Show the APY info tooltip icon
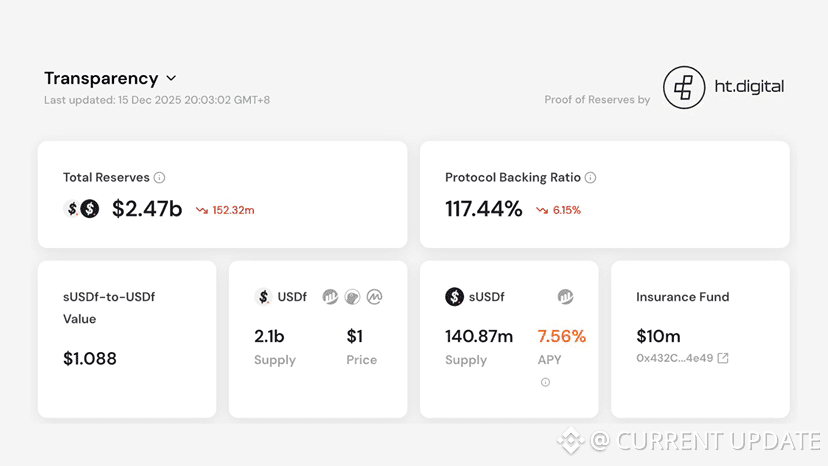This screenshot has height=466, width=828. click(x=545, y=382)
